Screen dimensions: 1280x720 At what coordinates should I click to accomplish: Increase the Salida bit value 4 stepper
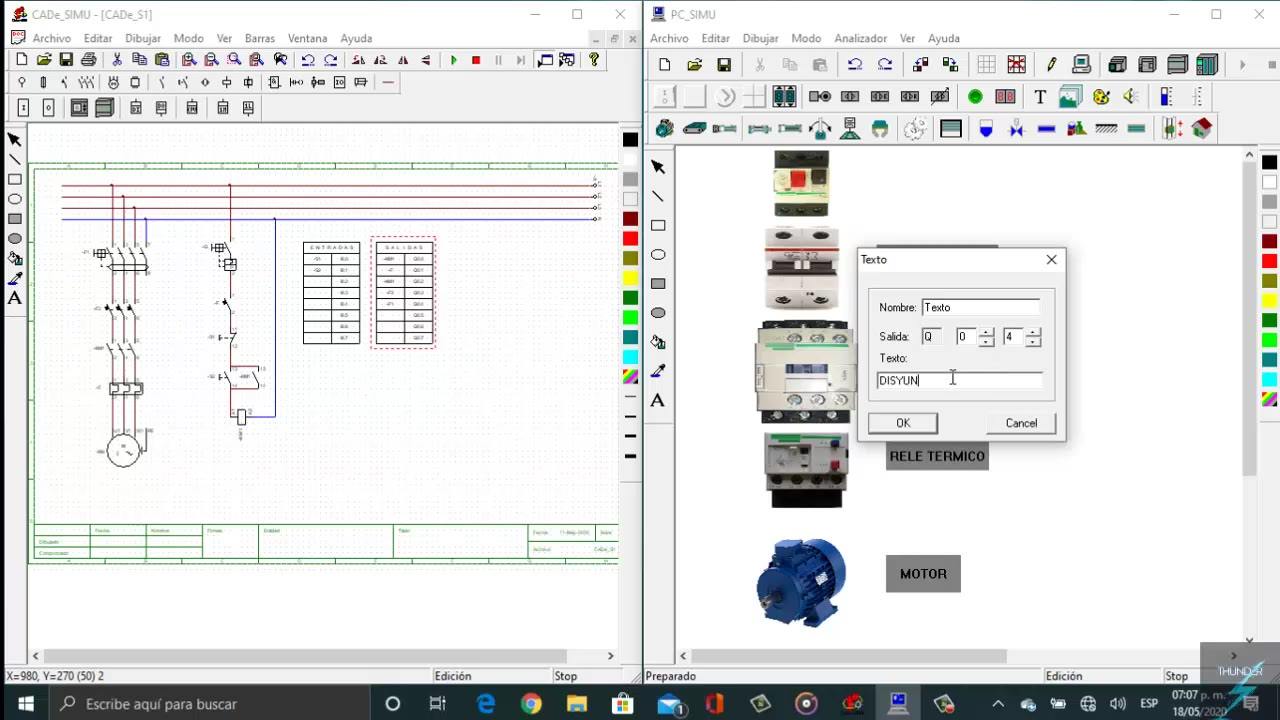[1033, 333]
